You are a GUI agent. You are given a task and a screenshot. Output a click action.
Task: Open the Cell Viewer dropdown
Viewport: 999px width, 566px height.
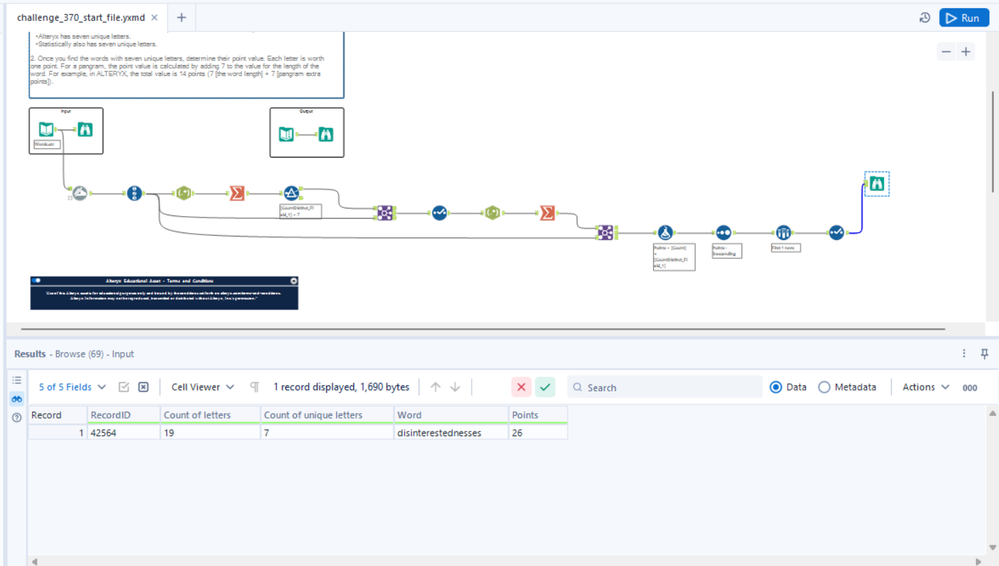pyautogui.click(x=203, y=387)
